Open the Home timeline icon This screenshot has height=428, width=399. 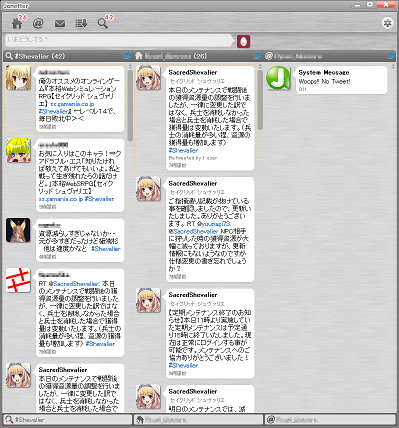pyautogui.click(x=17, y=24)
